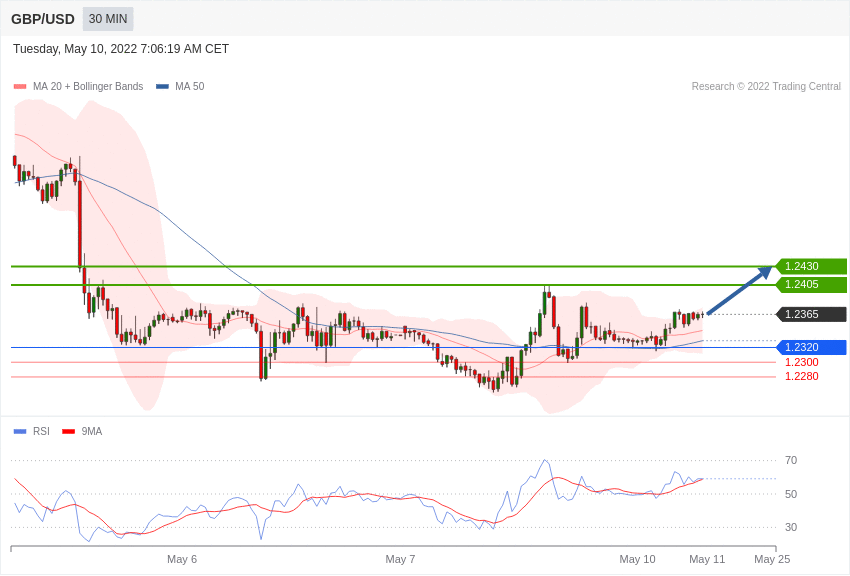This screenshot has height=576, width=850.
Task: Select the 1.2430 resistance price label
Action: (x=811, y=266)
